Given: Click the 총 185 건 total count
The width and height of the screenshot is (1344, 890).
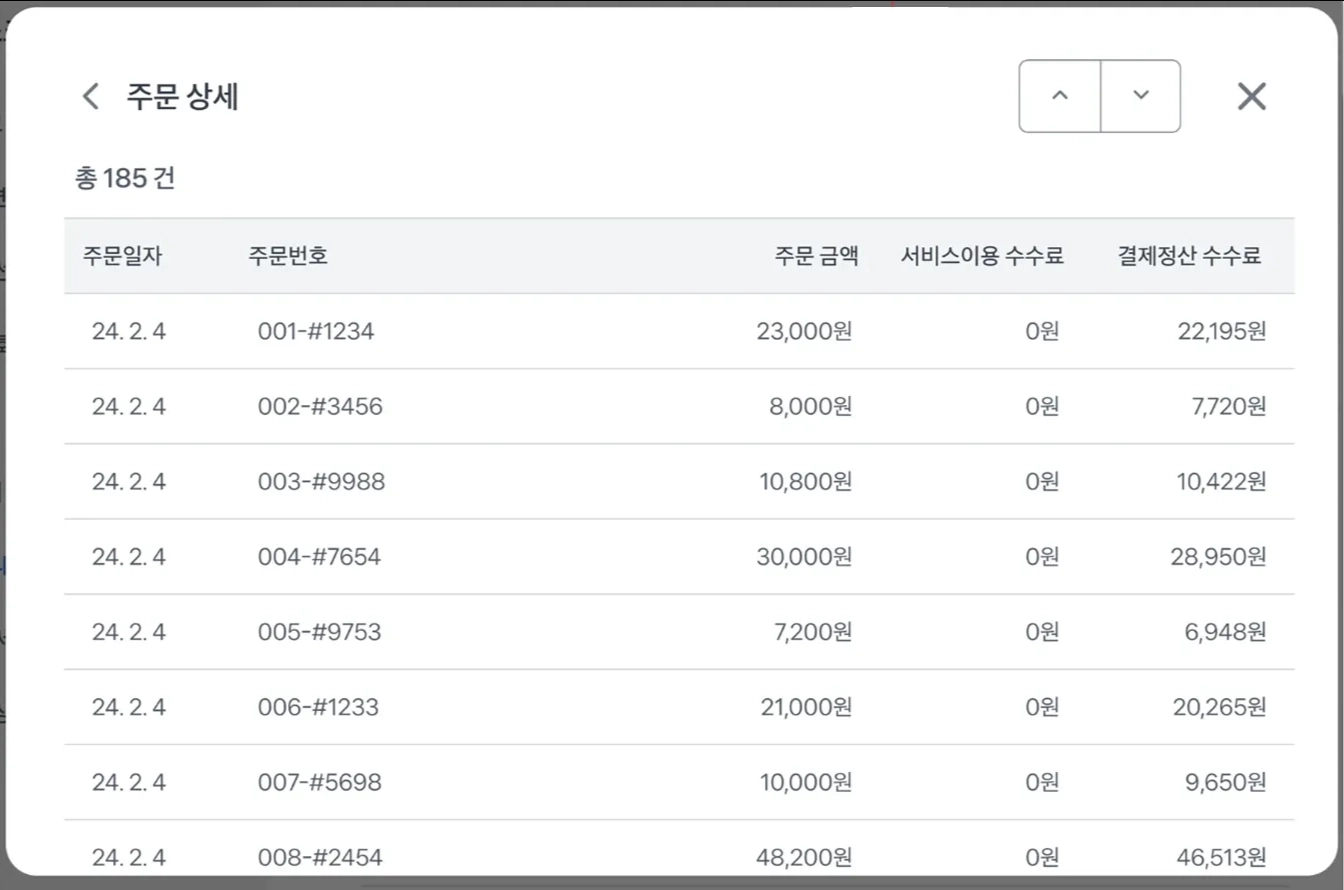Looking at the screenshot, I should [x=125, y=179].
